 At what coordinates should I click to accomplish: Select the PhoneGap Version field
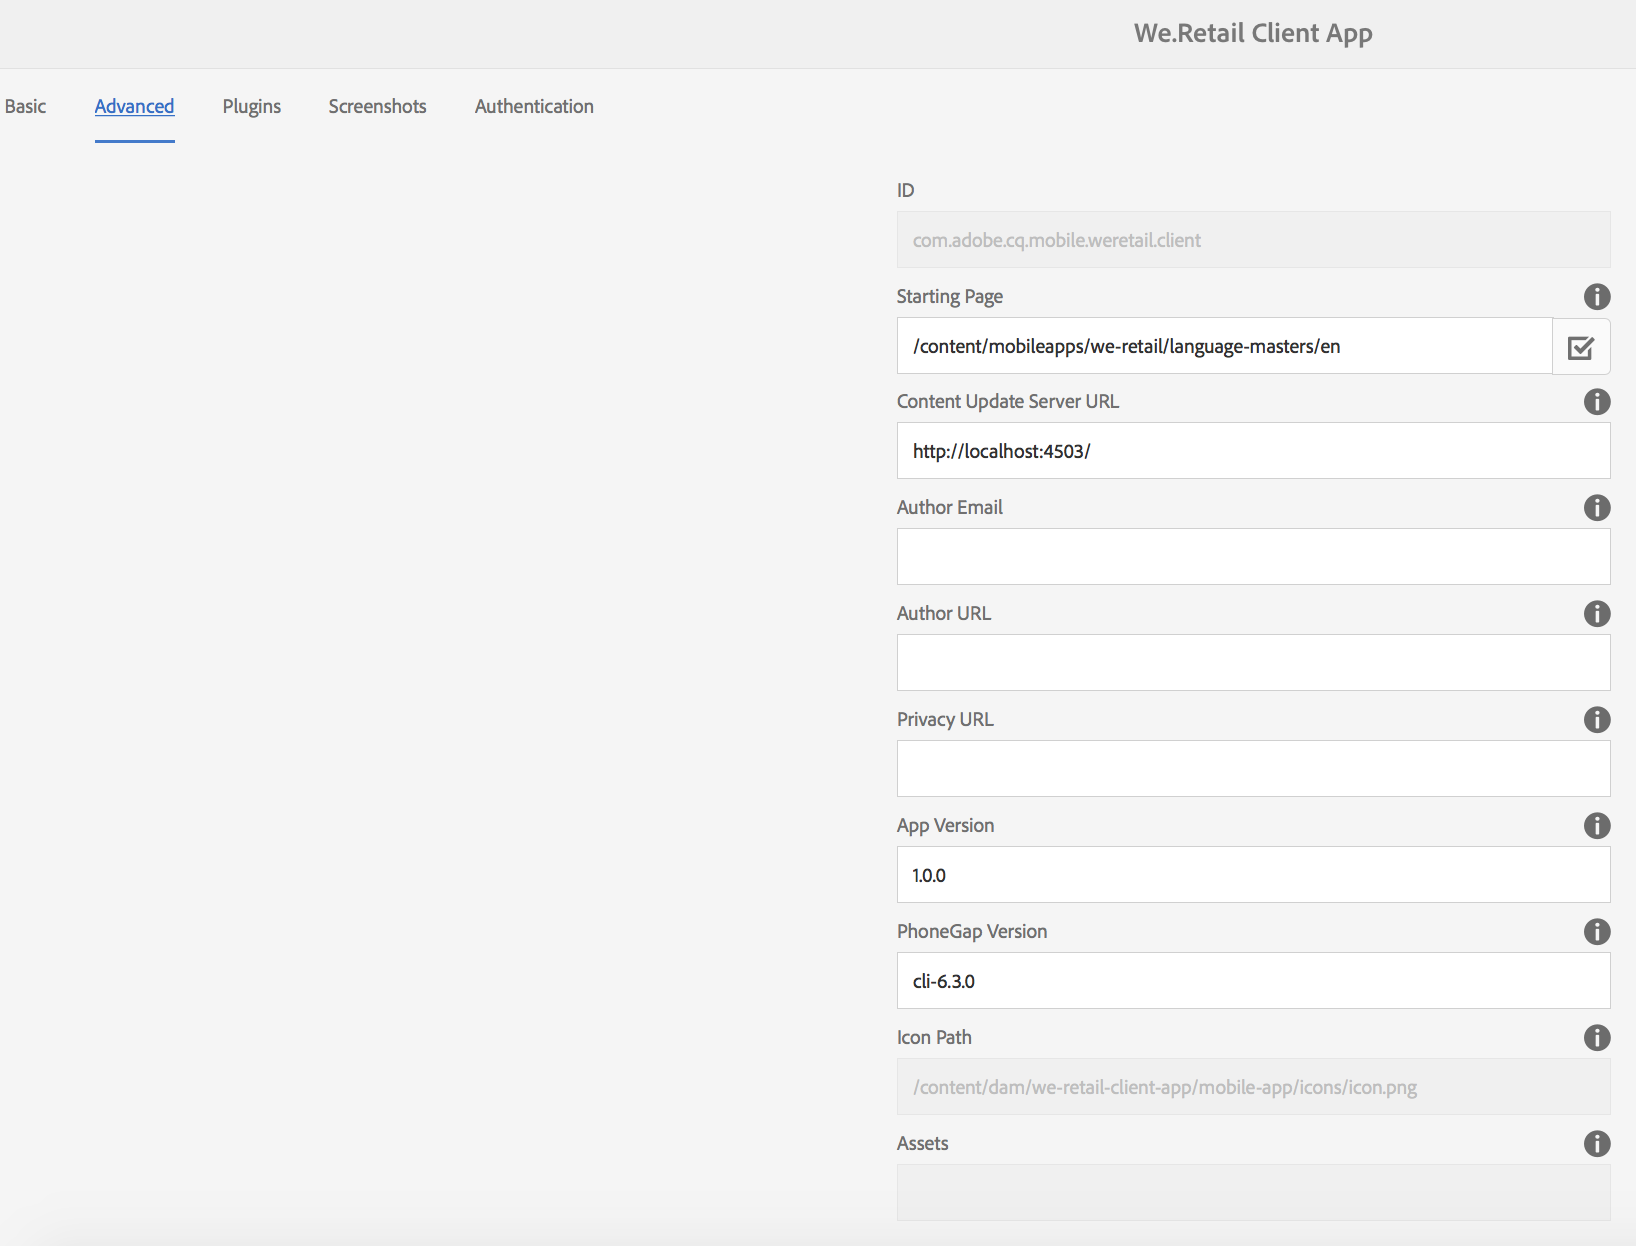click(x=1254, y=981)
